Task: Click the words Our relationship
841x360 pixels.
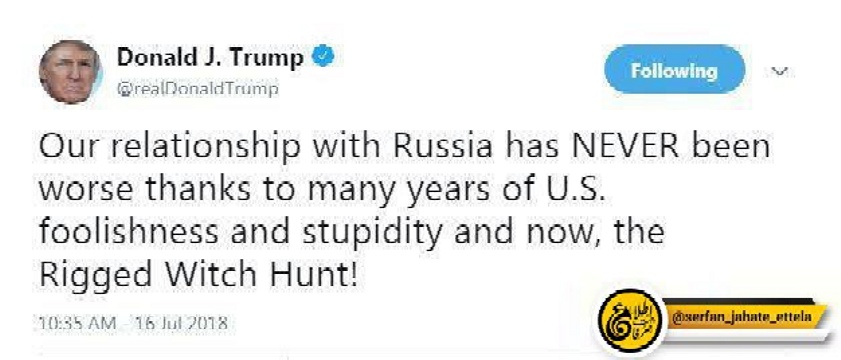Action: (x=169, y=148)
